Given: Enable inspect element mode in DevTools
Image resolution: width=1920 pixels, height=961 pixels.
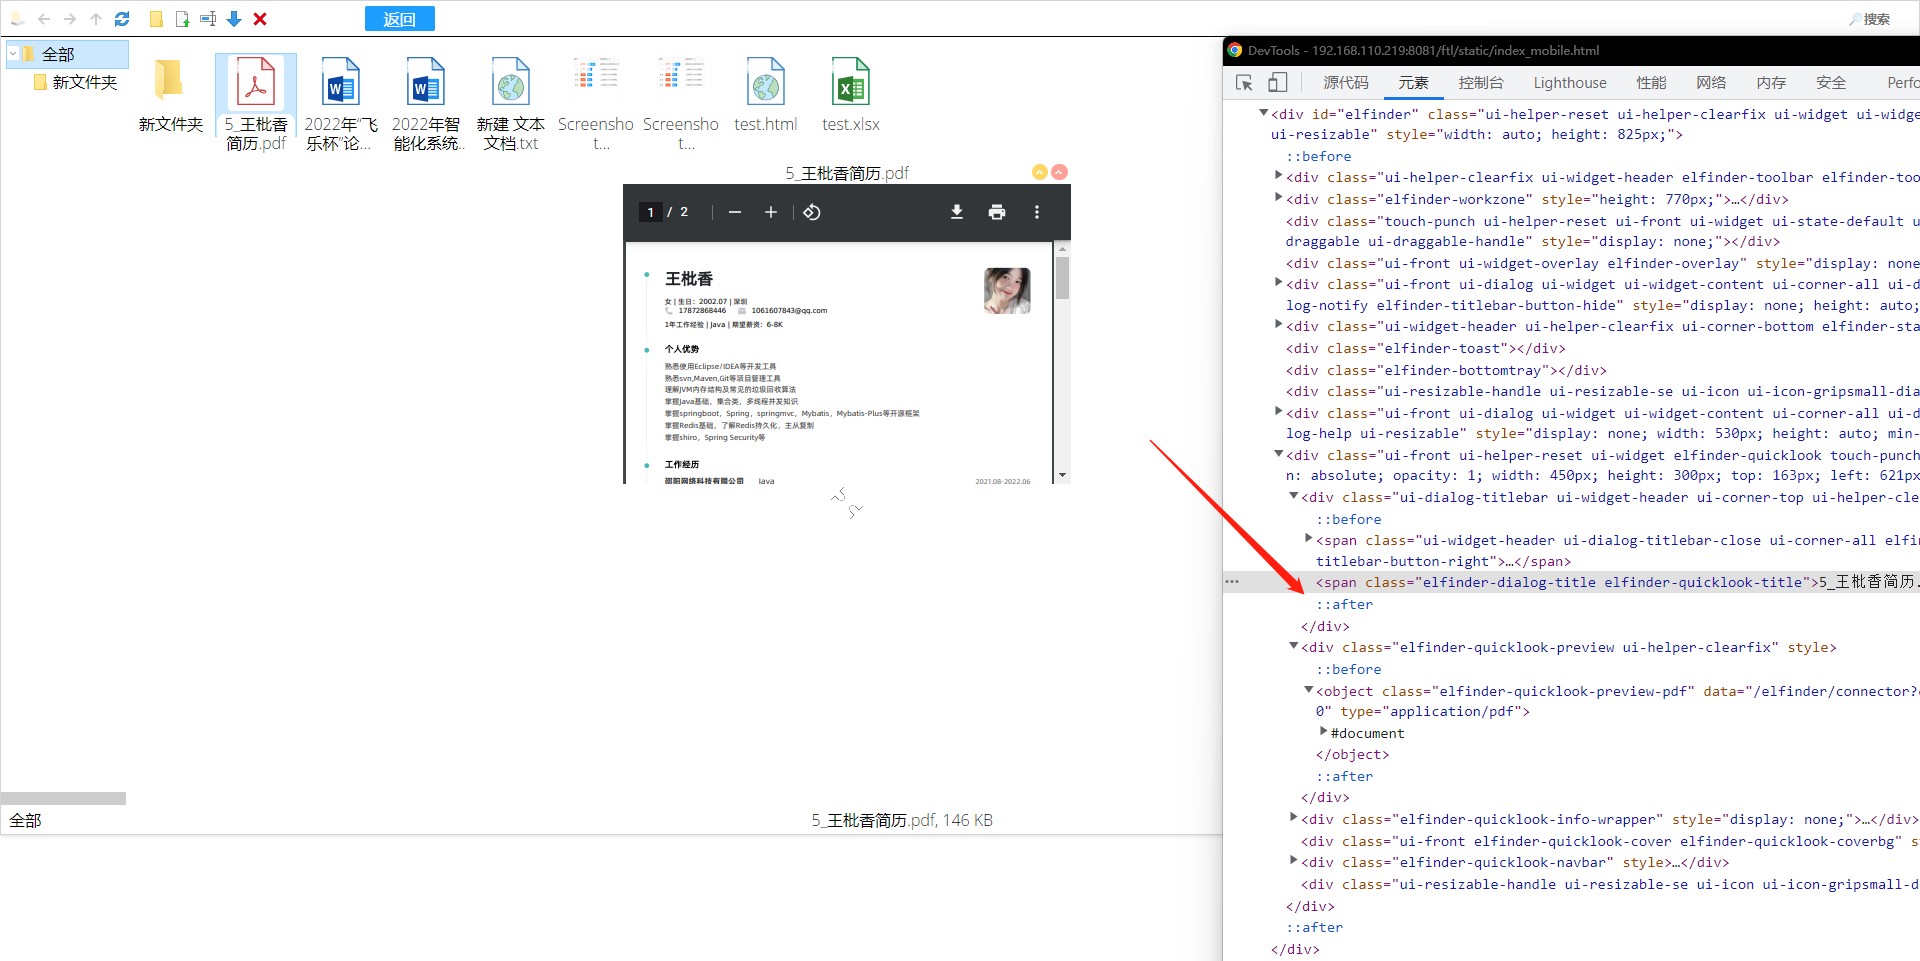Looking at the screenshot, I should click(1243, 83).
